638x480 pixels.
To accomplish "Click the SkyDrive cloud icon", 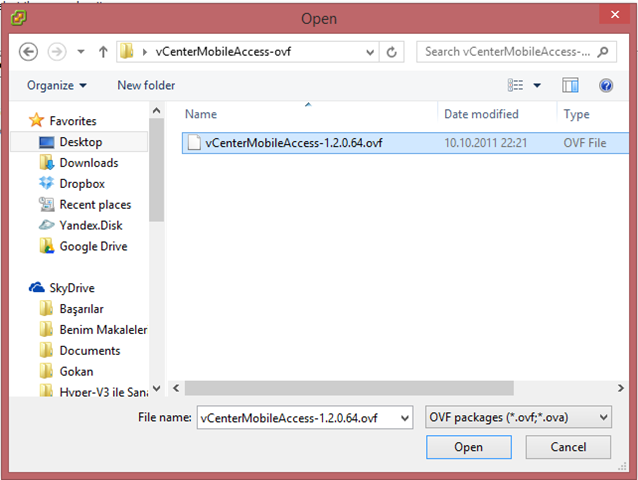I will click(x=36, y=288).
